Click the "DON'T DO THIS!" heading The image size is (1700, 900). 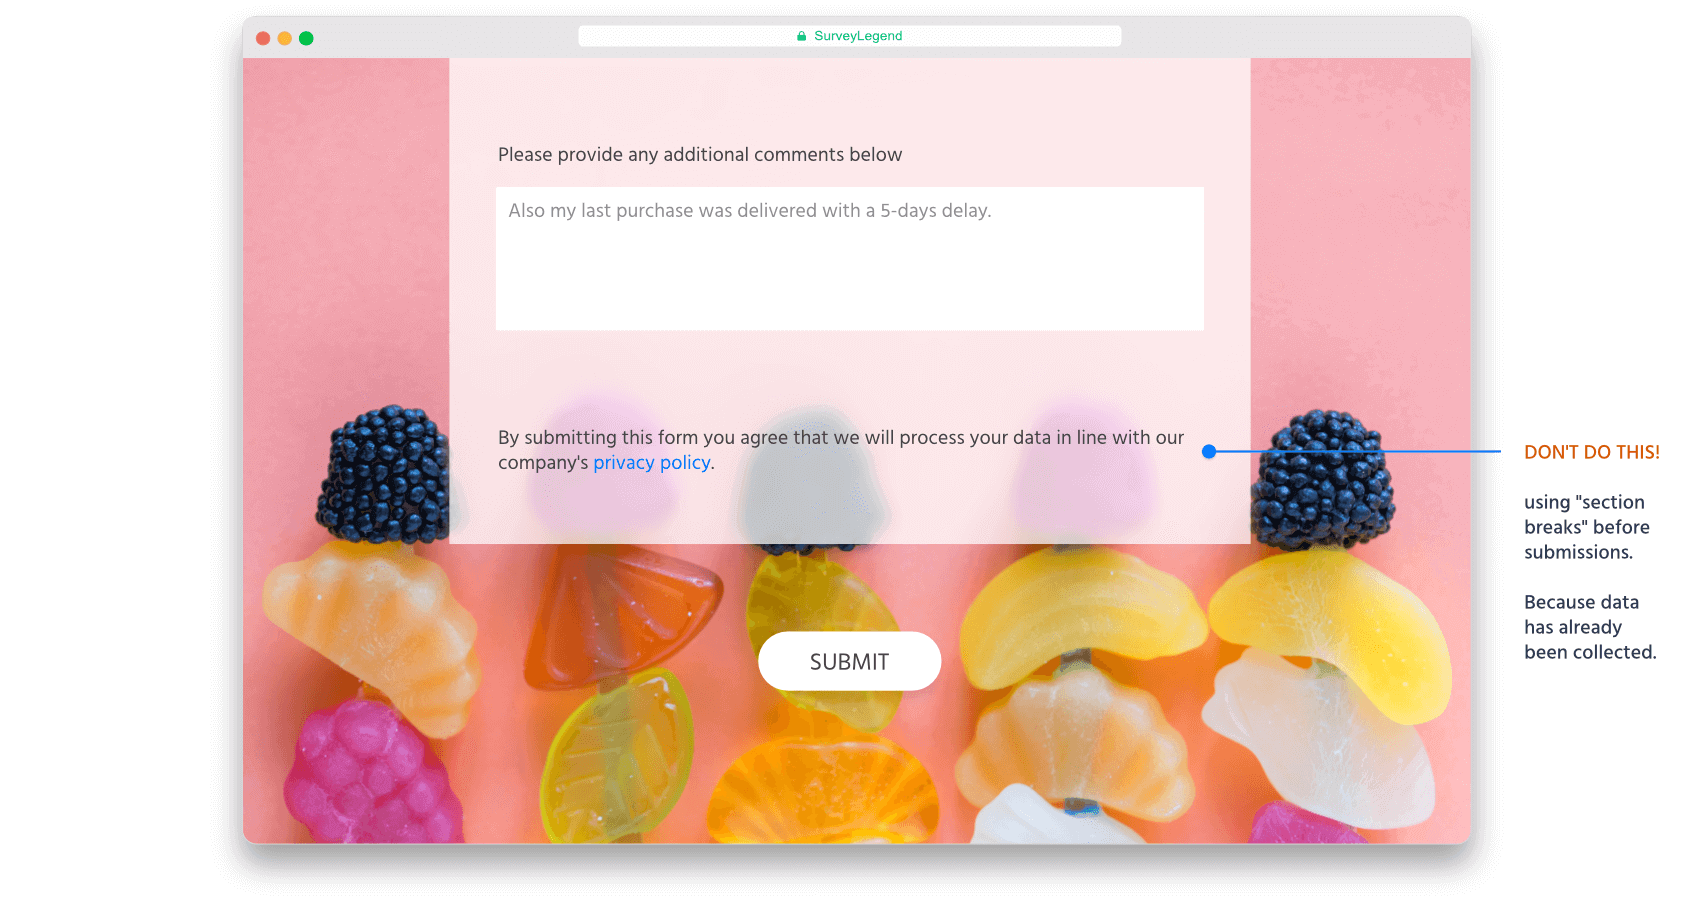point(1591,452)
